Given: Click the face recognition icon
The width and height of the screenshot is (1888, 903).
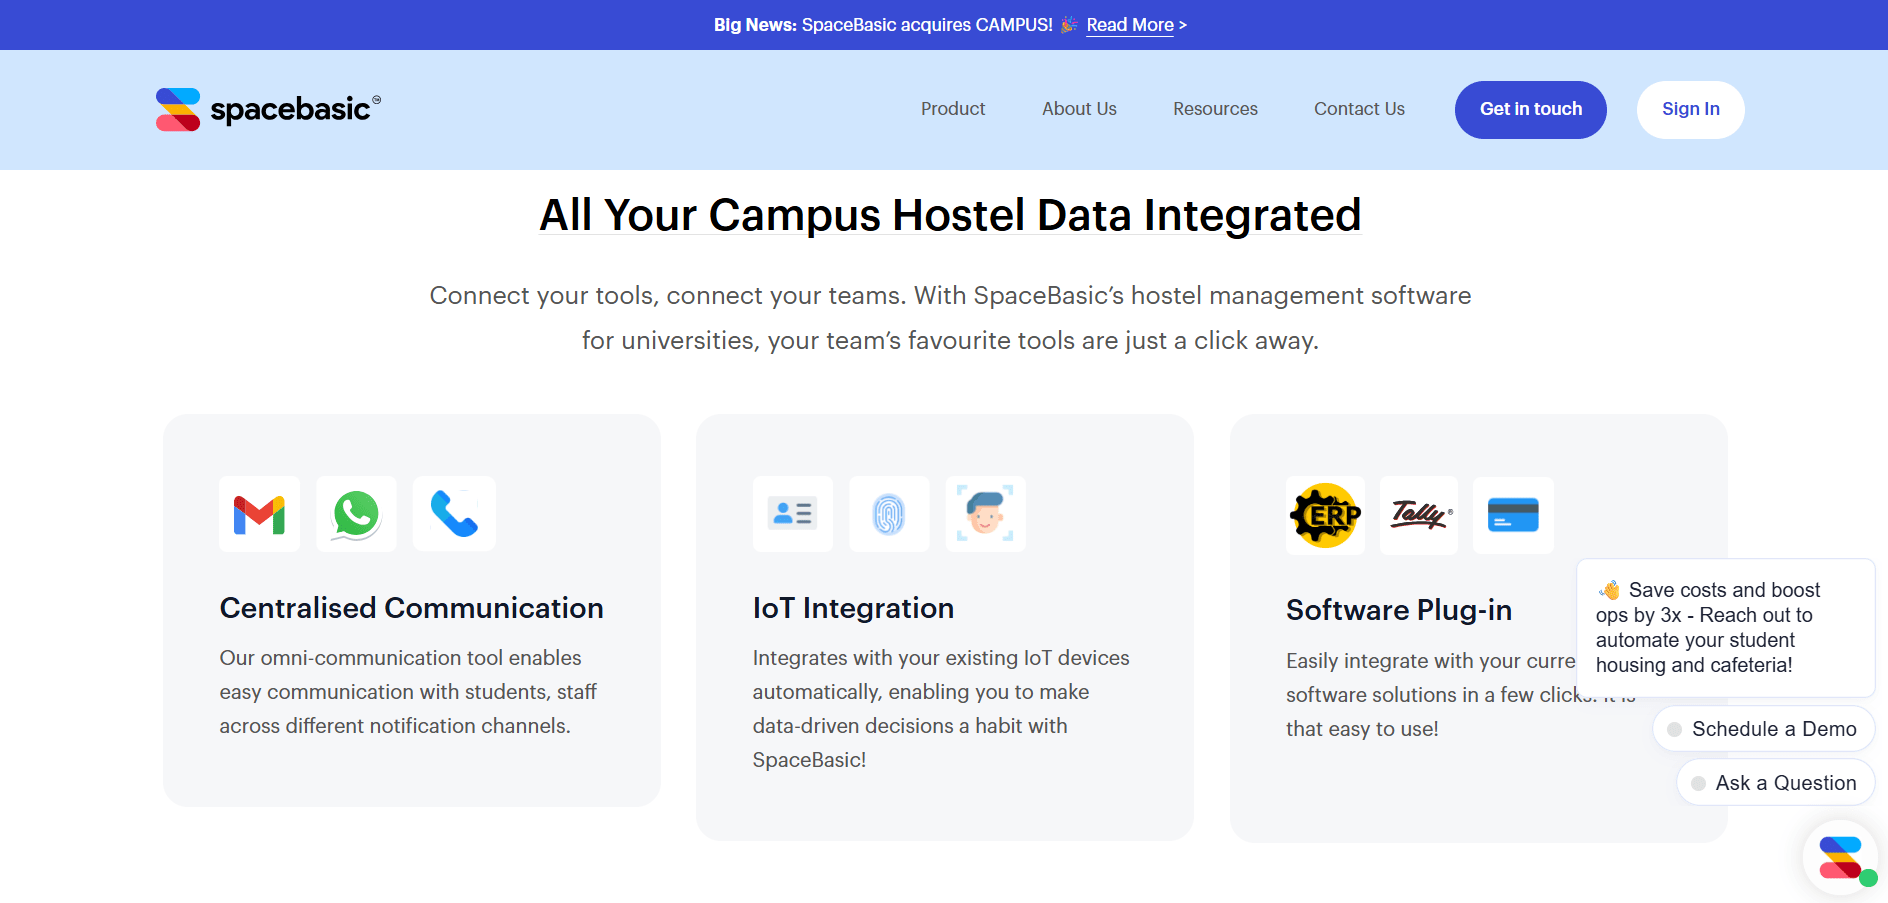Looking at the screenshot, I should (x=985, y=514).
